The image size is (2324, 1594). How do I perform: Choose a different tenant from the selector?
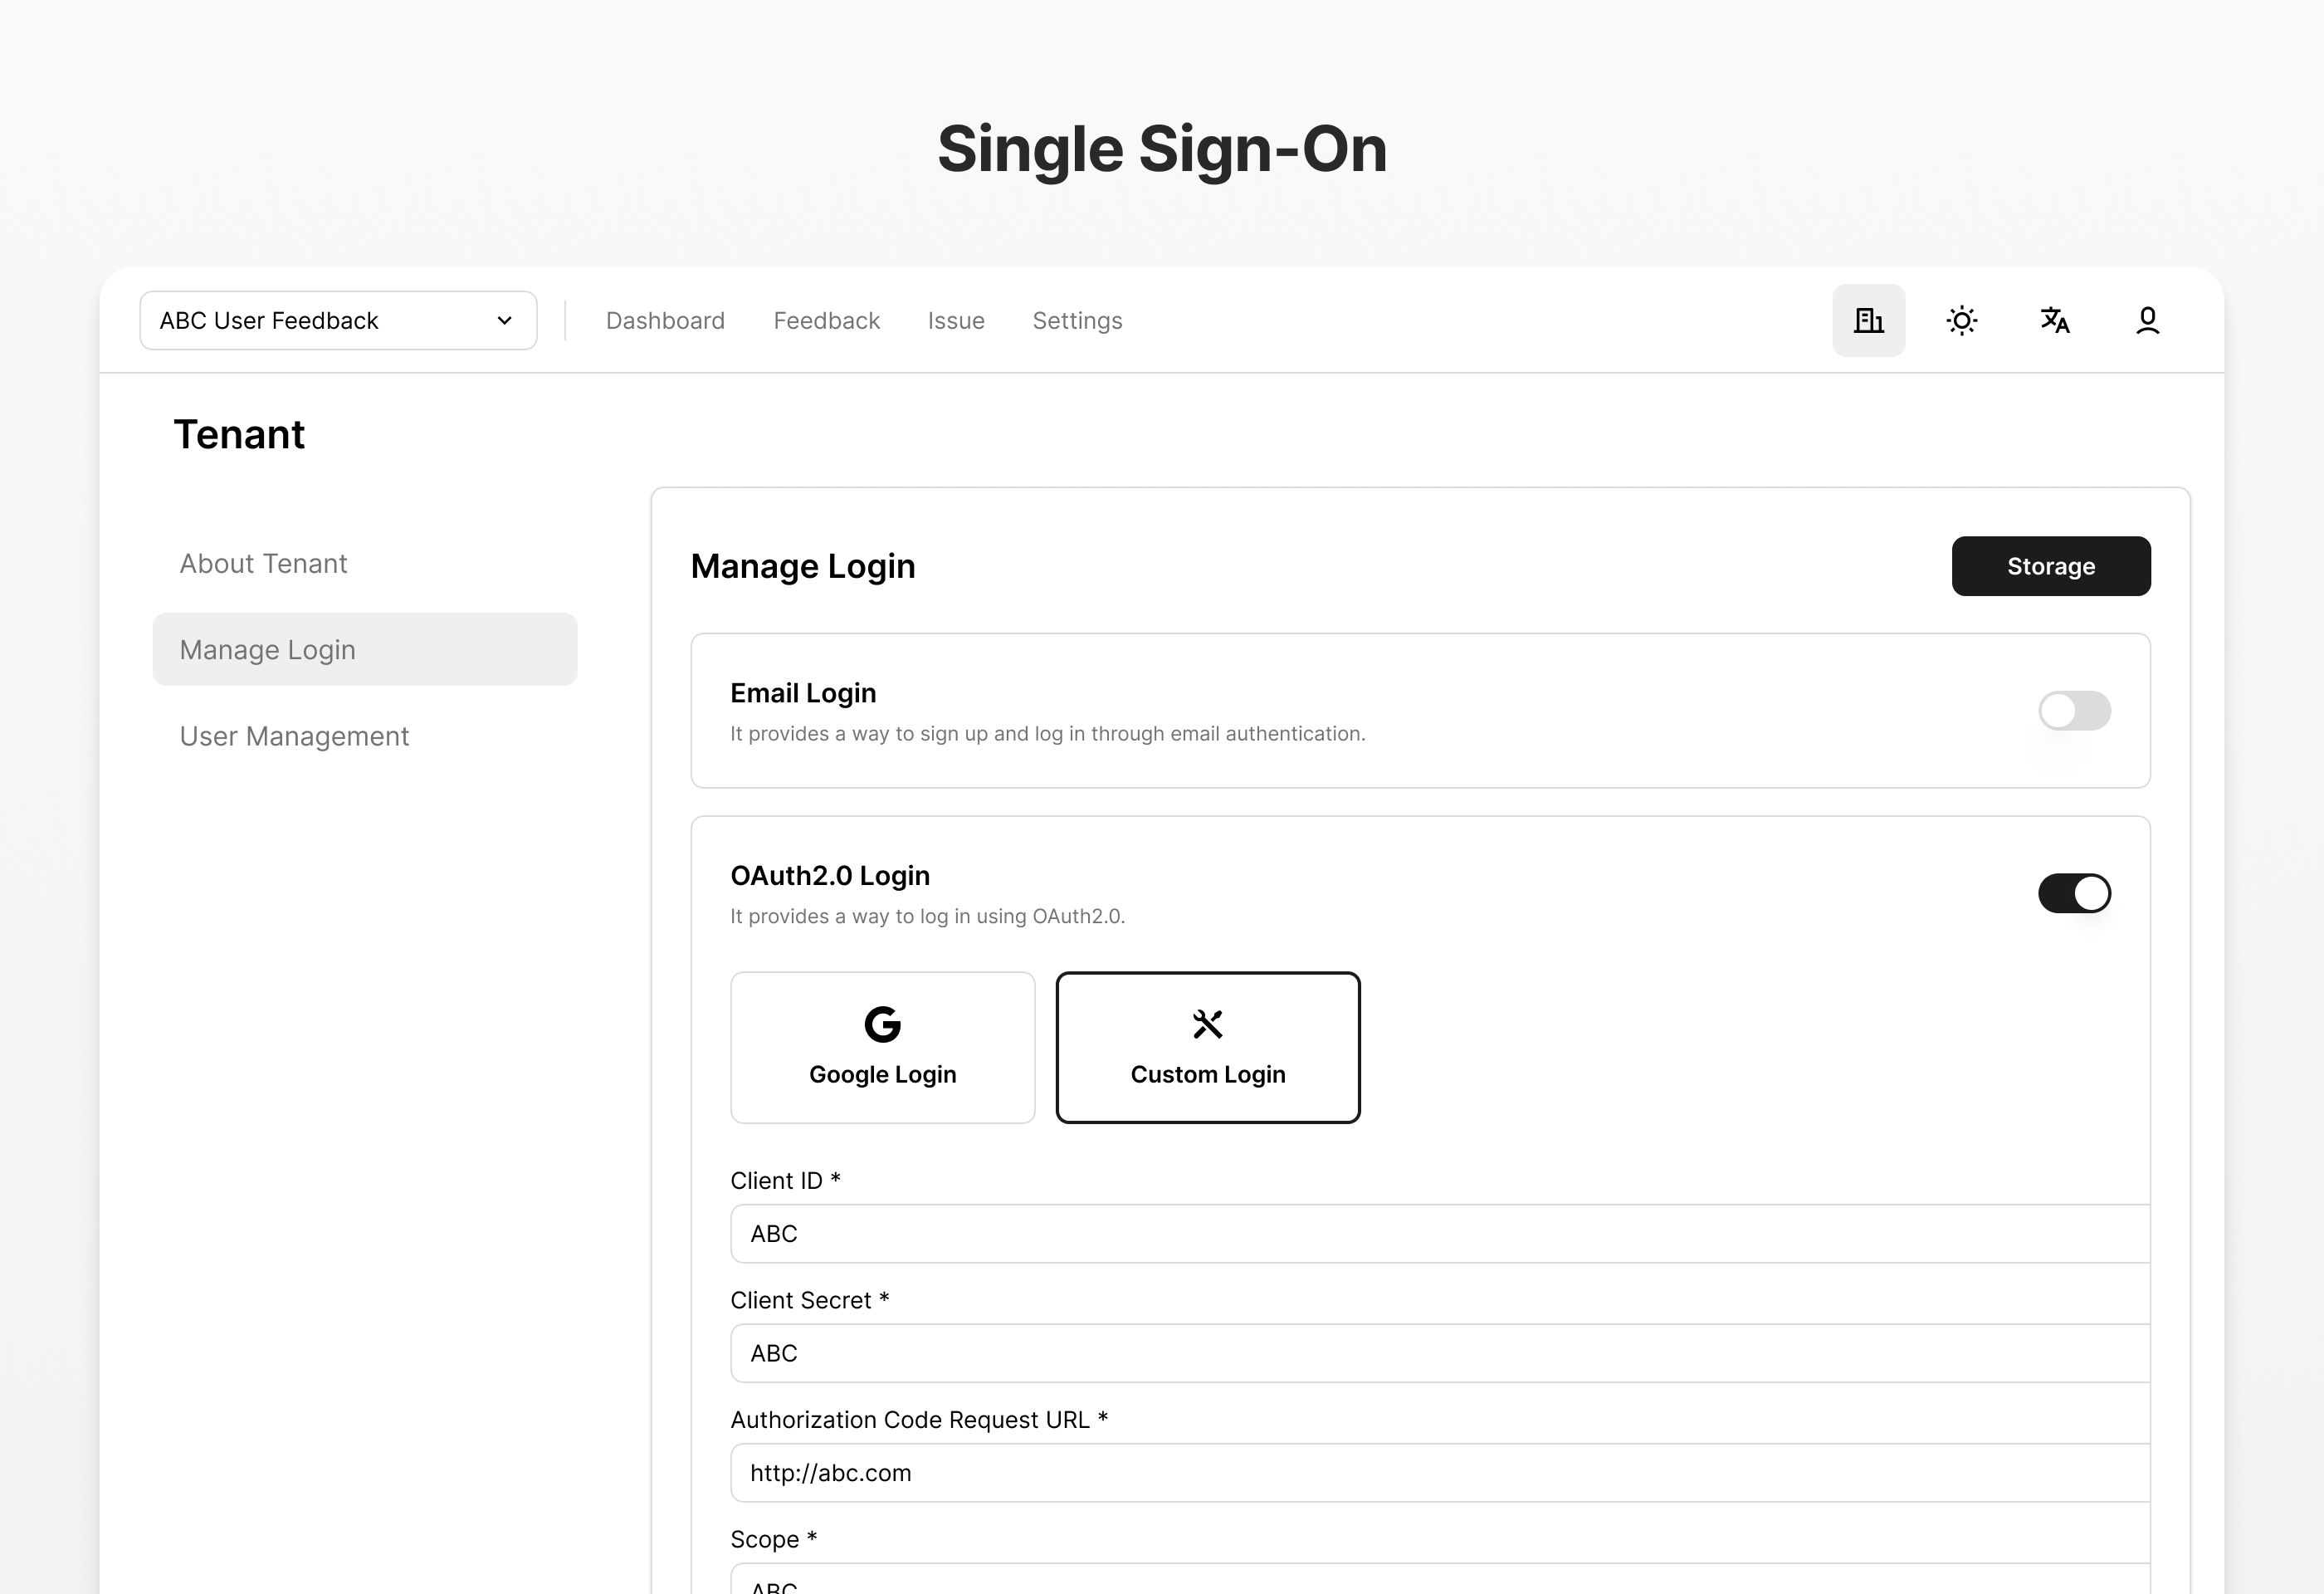(337, 320)
